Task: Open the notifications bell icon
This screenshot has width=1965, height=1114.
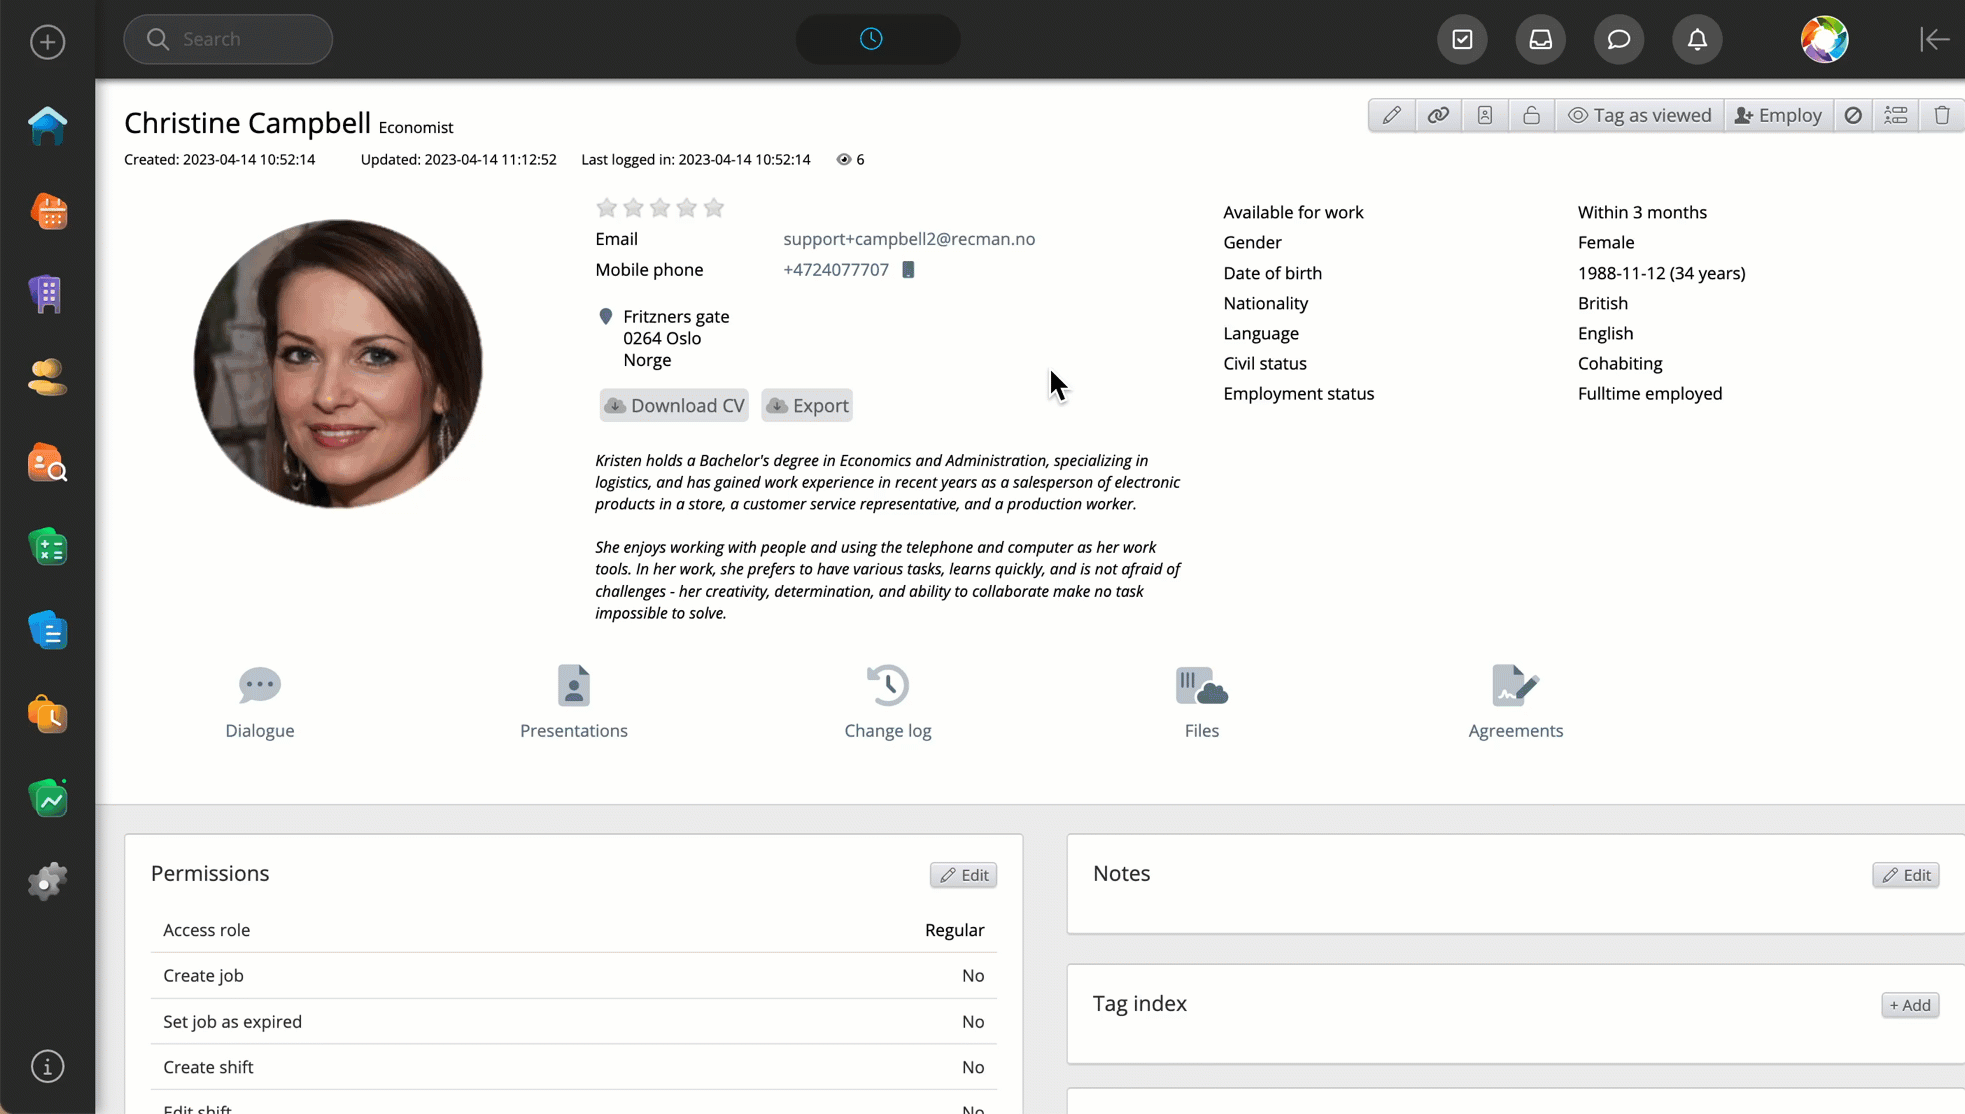Action: point(1697,39)
